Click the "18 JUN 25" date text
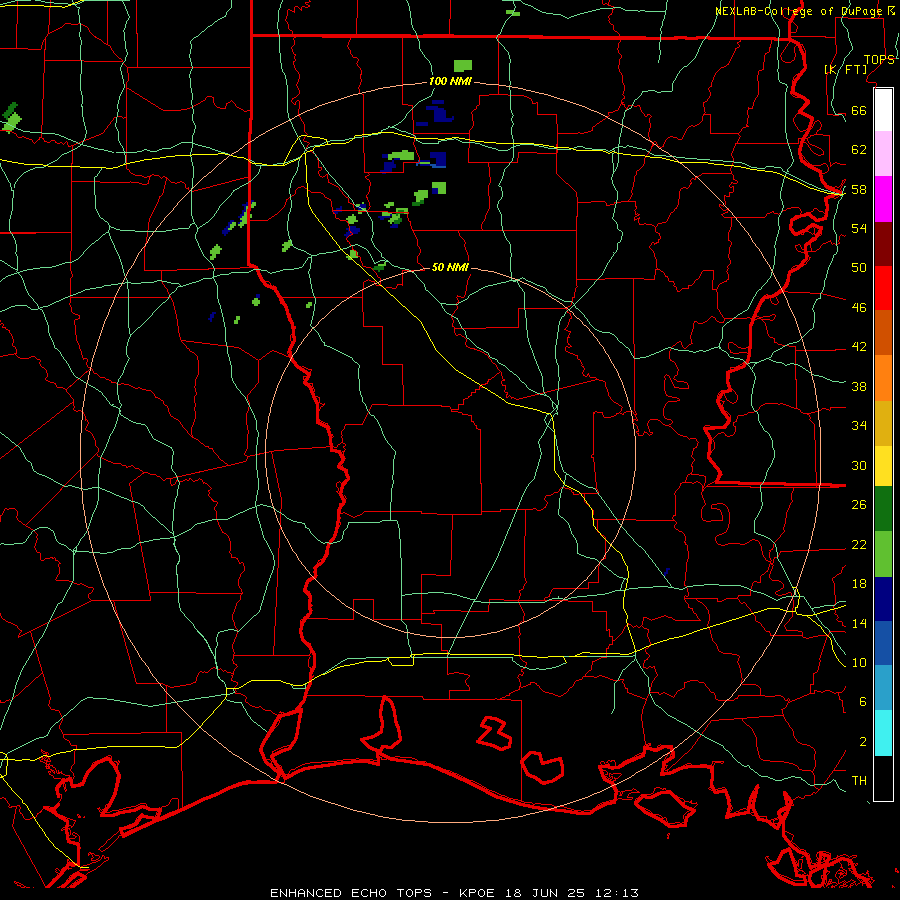Screen dimensions: 900x900 (x=545, y=893)
